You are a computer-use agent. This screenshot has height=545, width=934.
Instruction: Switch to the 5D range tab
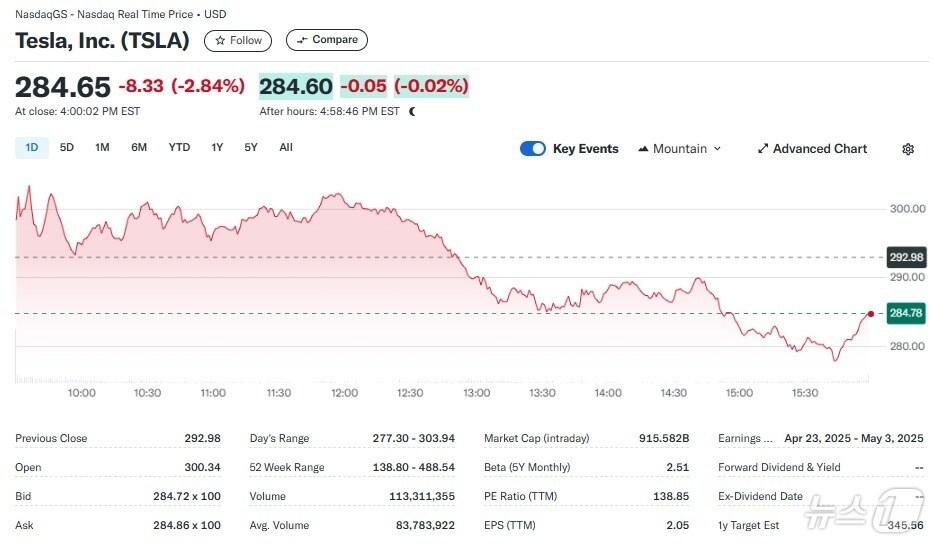pos(67,148)
